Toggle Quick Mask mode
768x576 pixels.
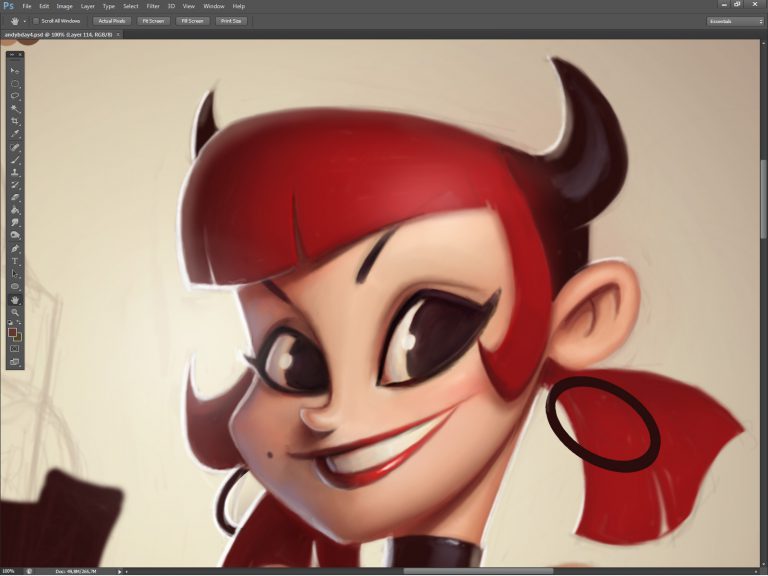[15, 349]
